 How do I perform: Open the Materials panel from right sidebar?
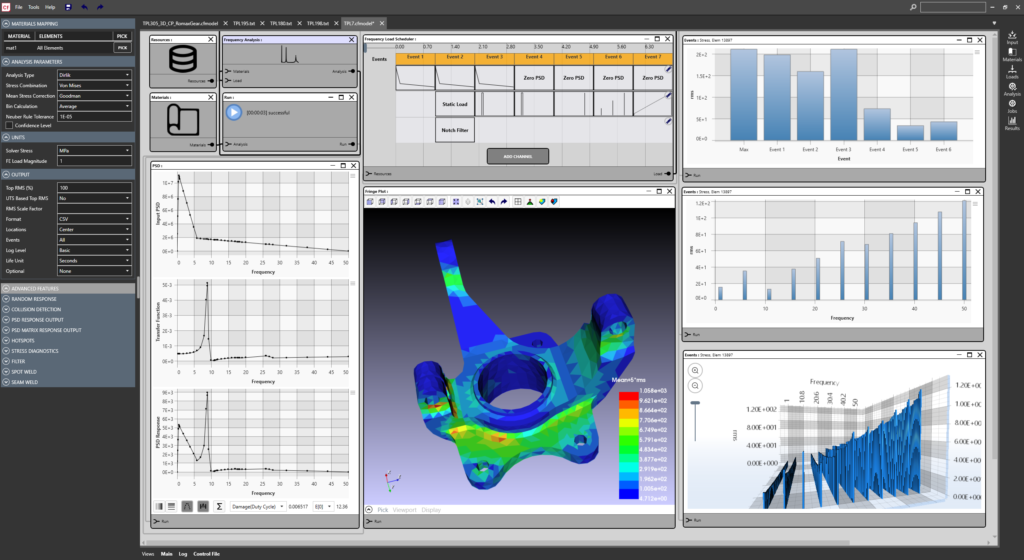[x=1012, y=55]
